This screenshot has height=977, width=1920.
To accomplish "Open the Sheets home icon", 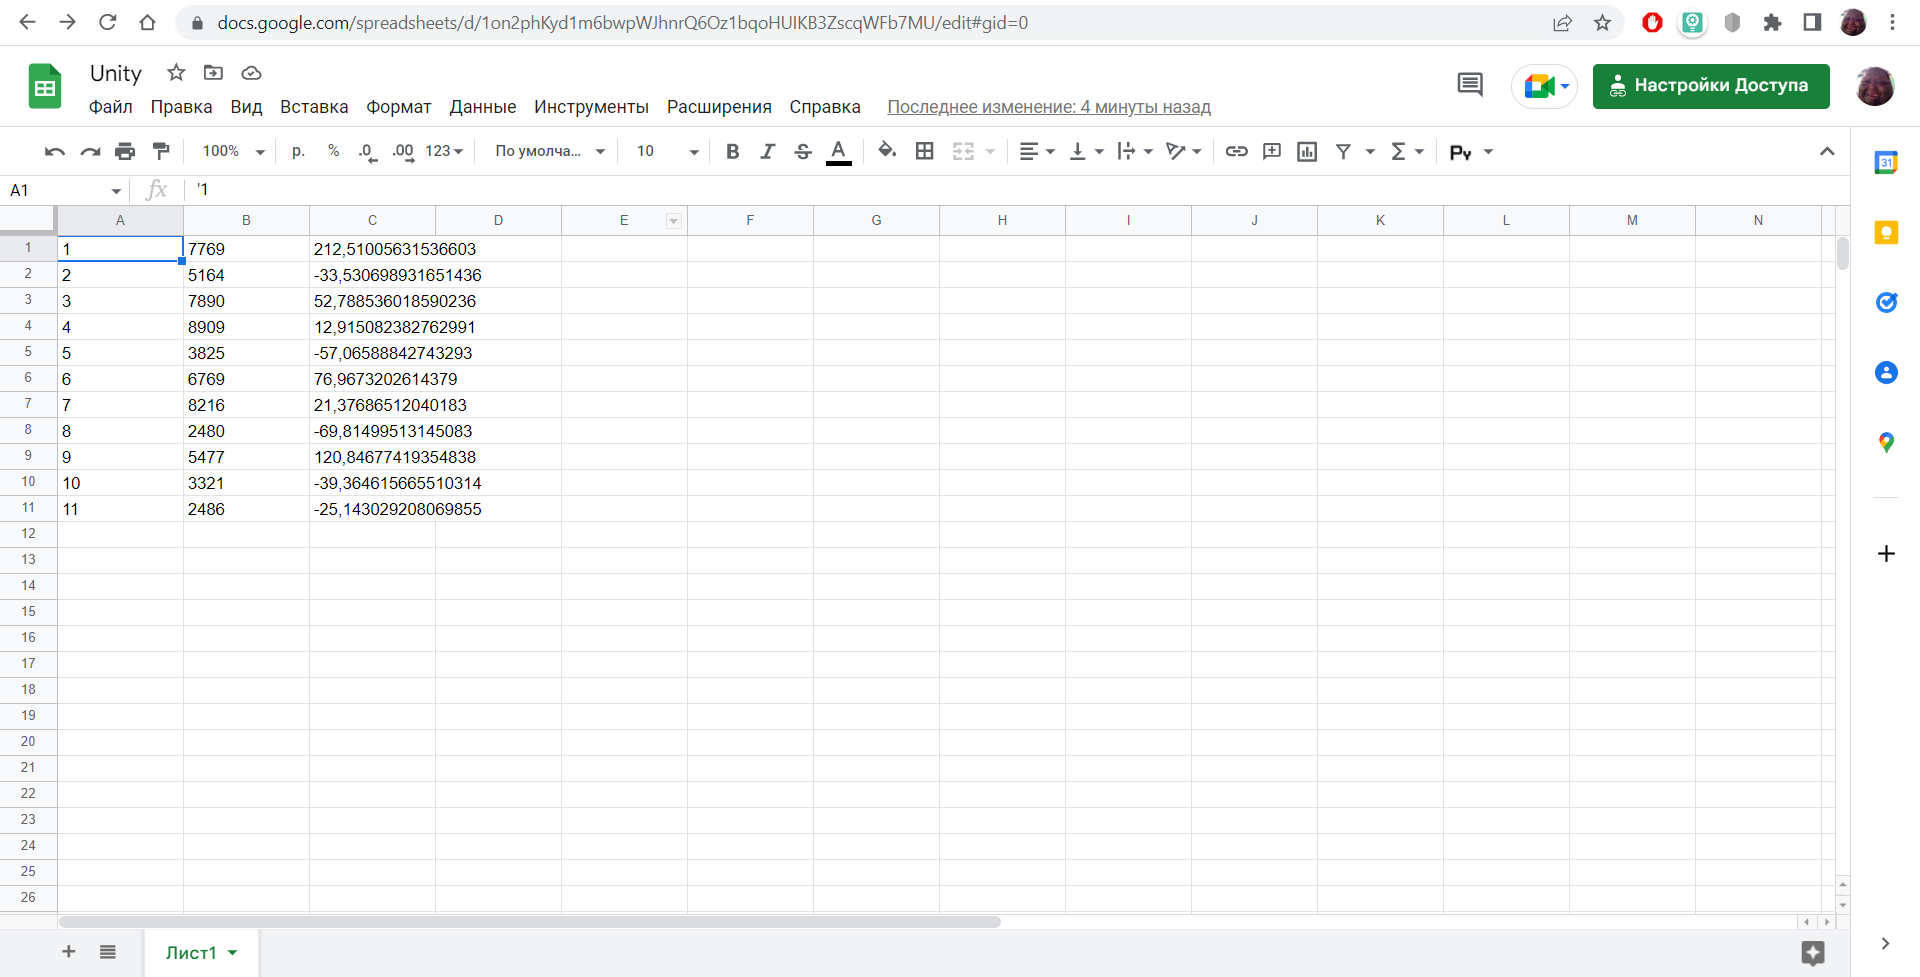I will (45, 87).
